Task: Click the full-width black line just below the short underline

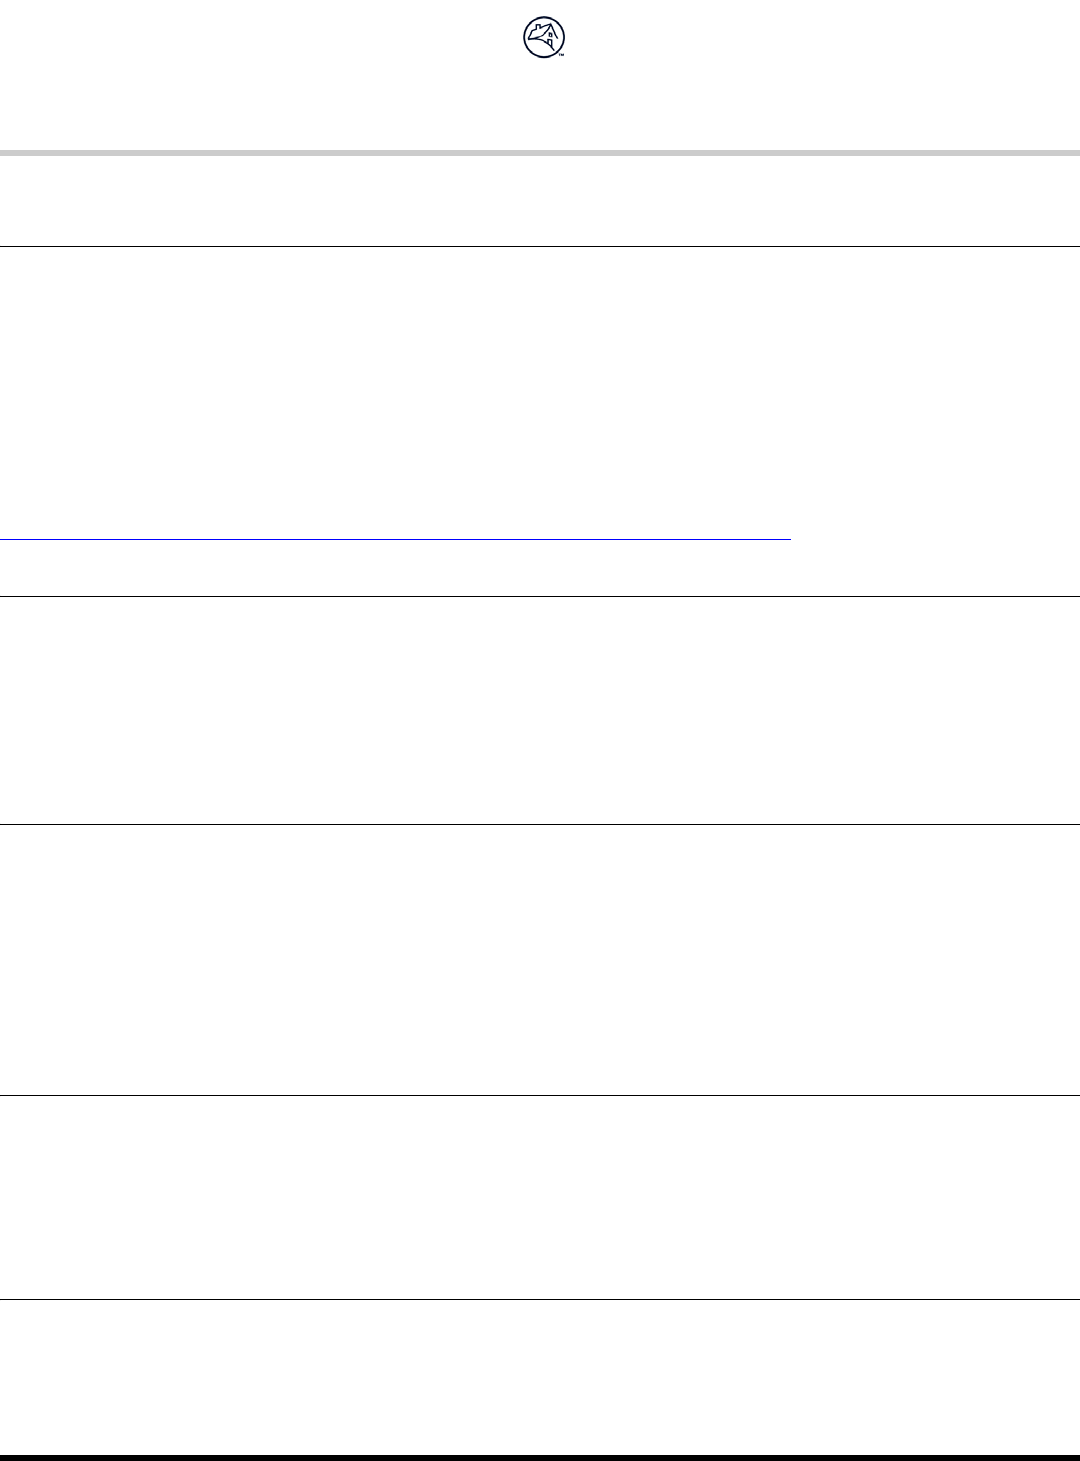Action: 540,597
